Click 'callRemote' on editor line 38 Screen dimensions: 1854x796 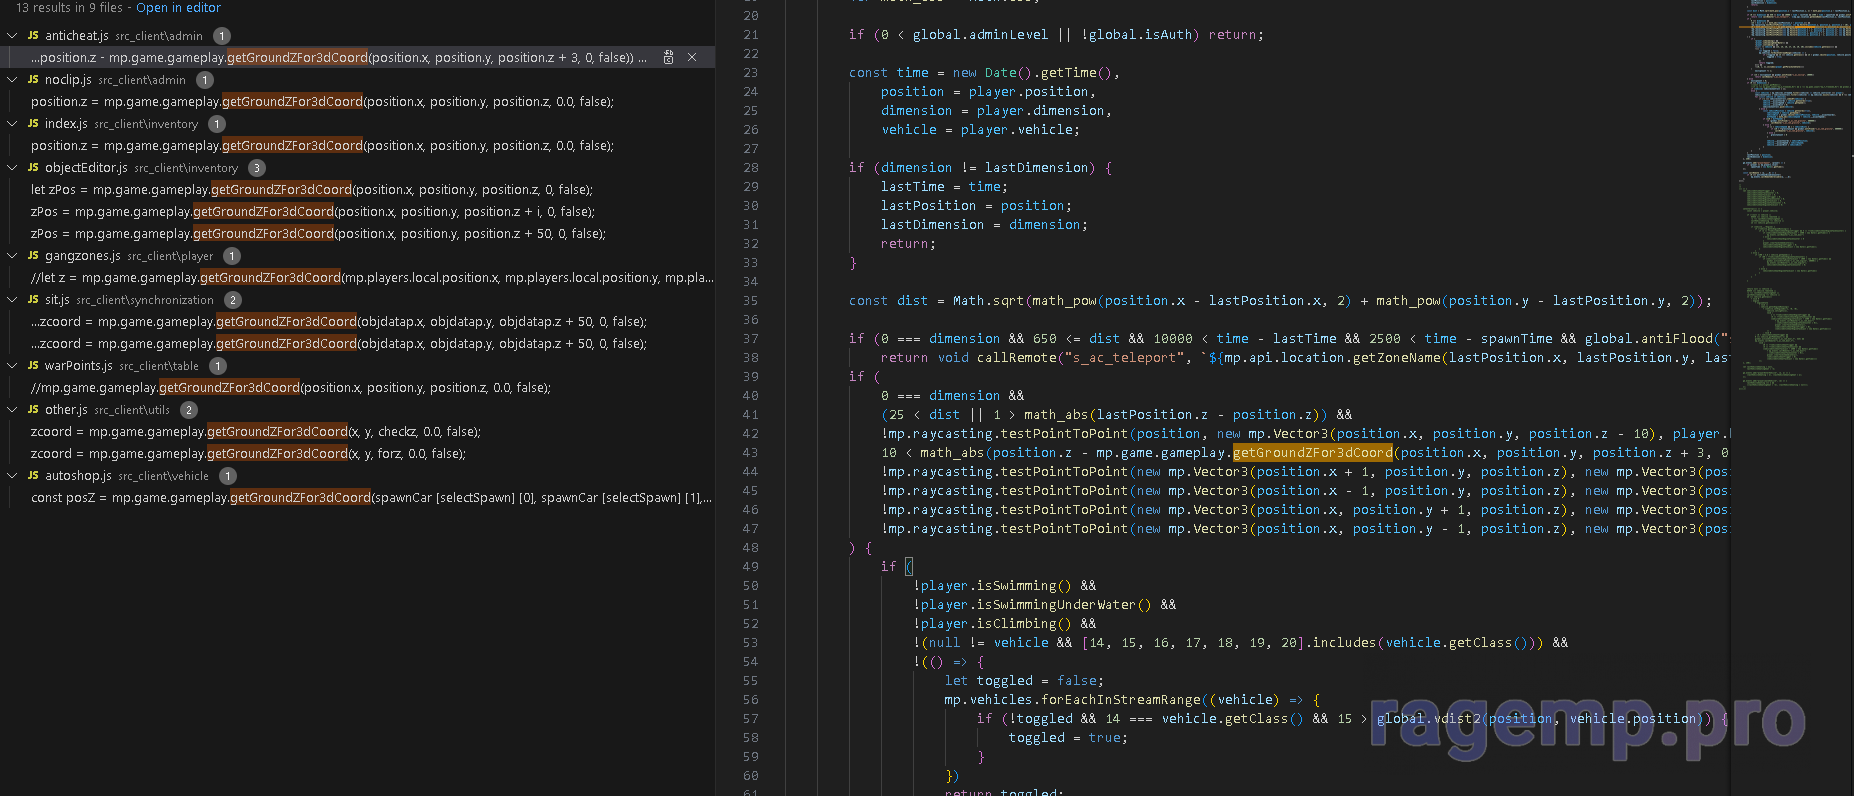point(1016,357)
